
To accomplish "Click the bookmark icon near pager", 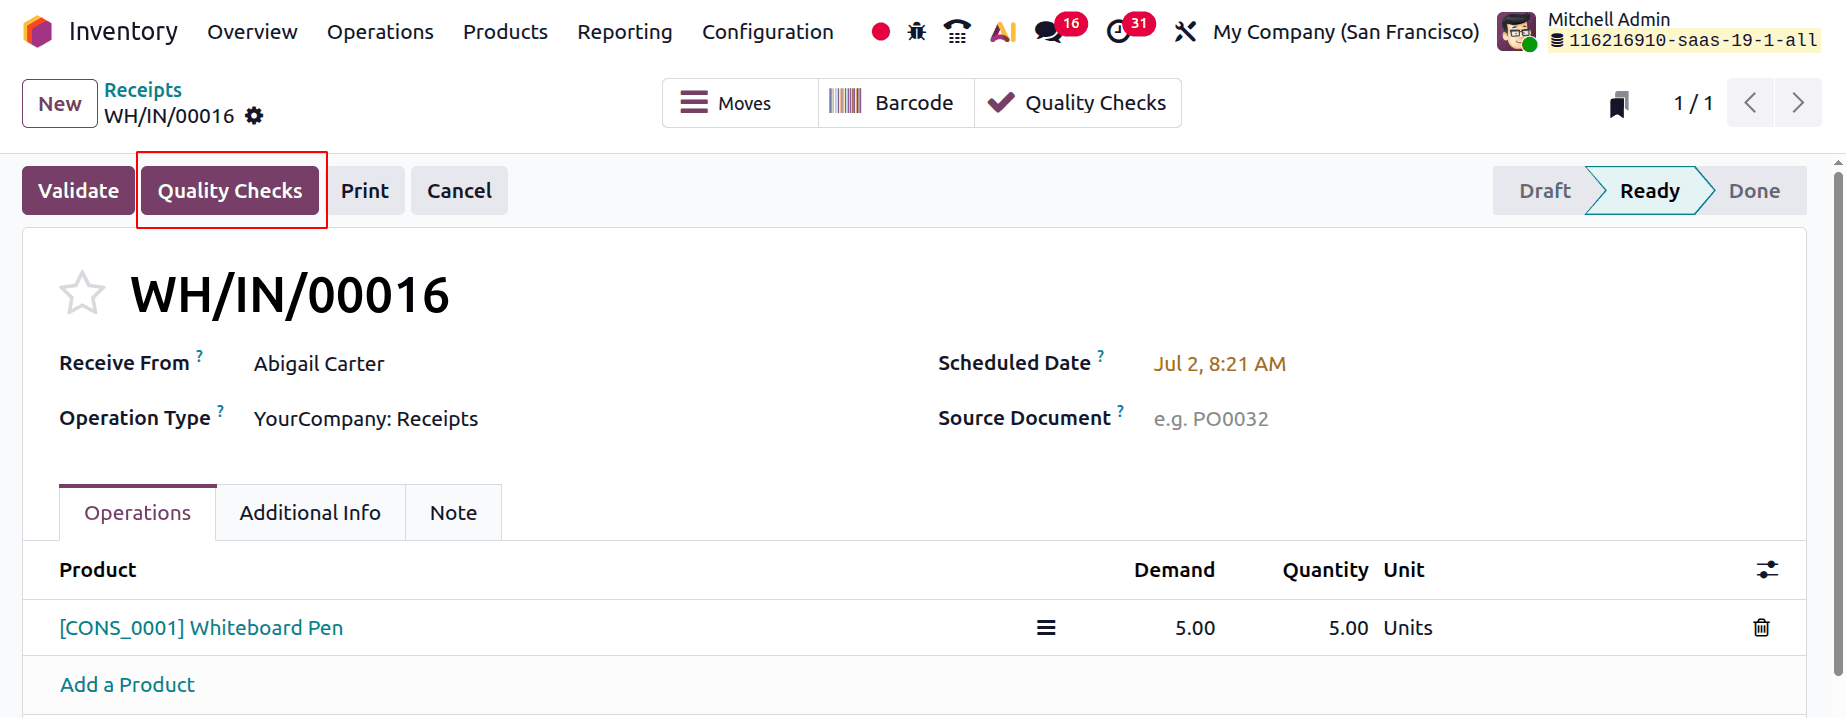I will coord(1619,104).
